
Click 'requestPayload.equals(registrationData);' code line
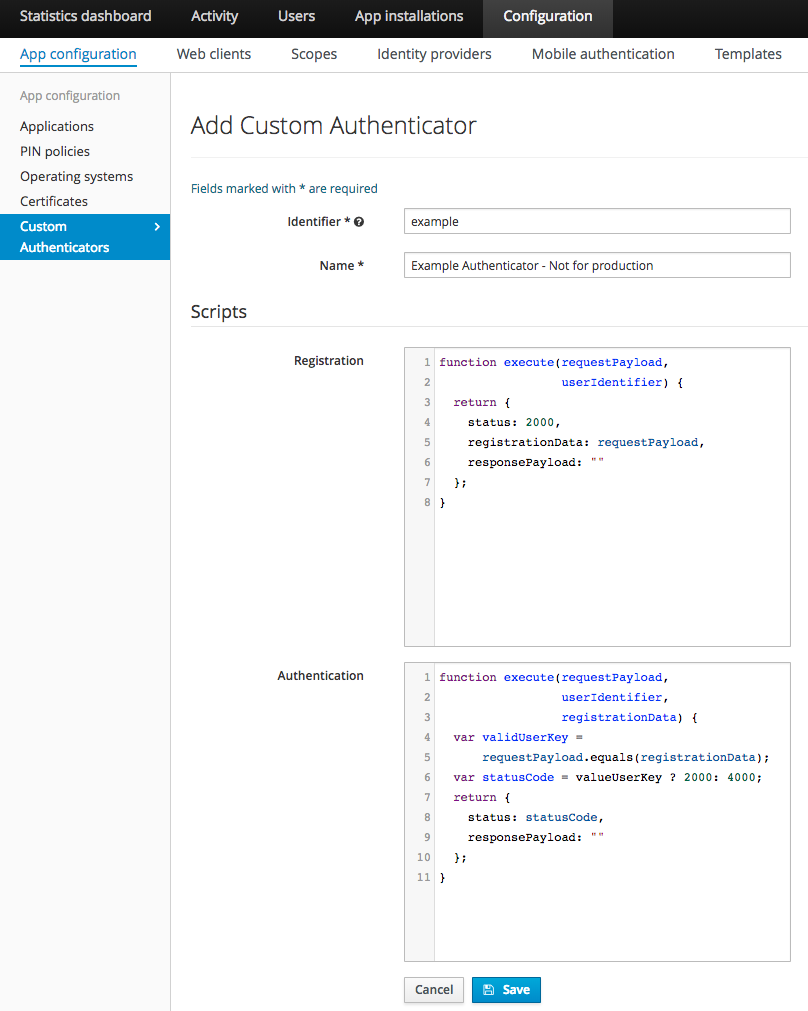626,757
